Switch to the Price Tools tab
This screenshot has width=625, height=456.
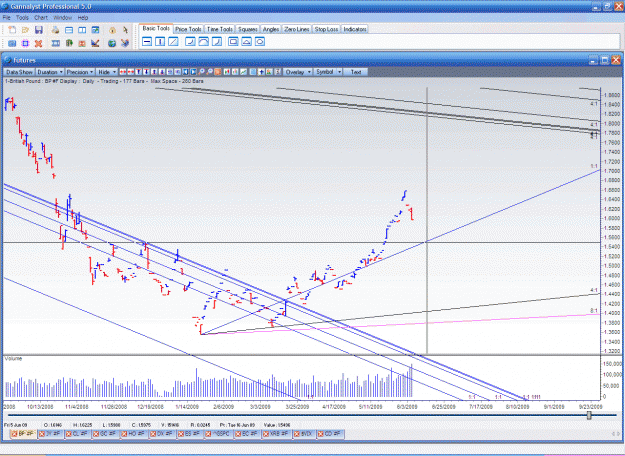pyautogui.click(x=188, y=29)
